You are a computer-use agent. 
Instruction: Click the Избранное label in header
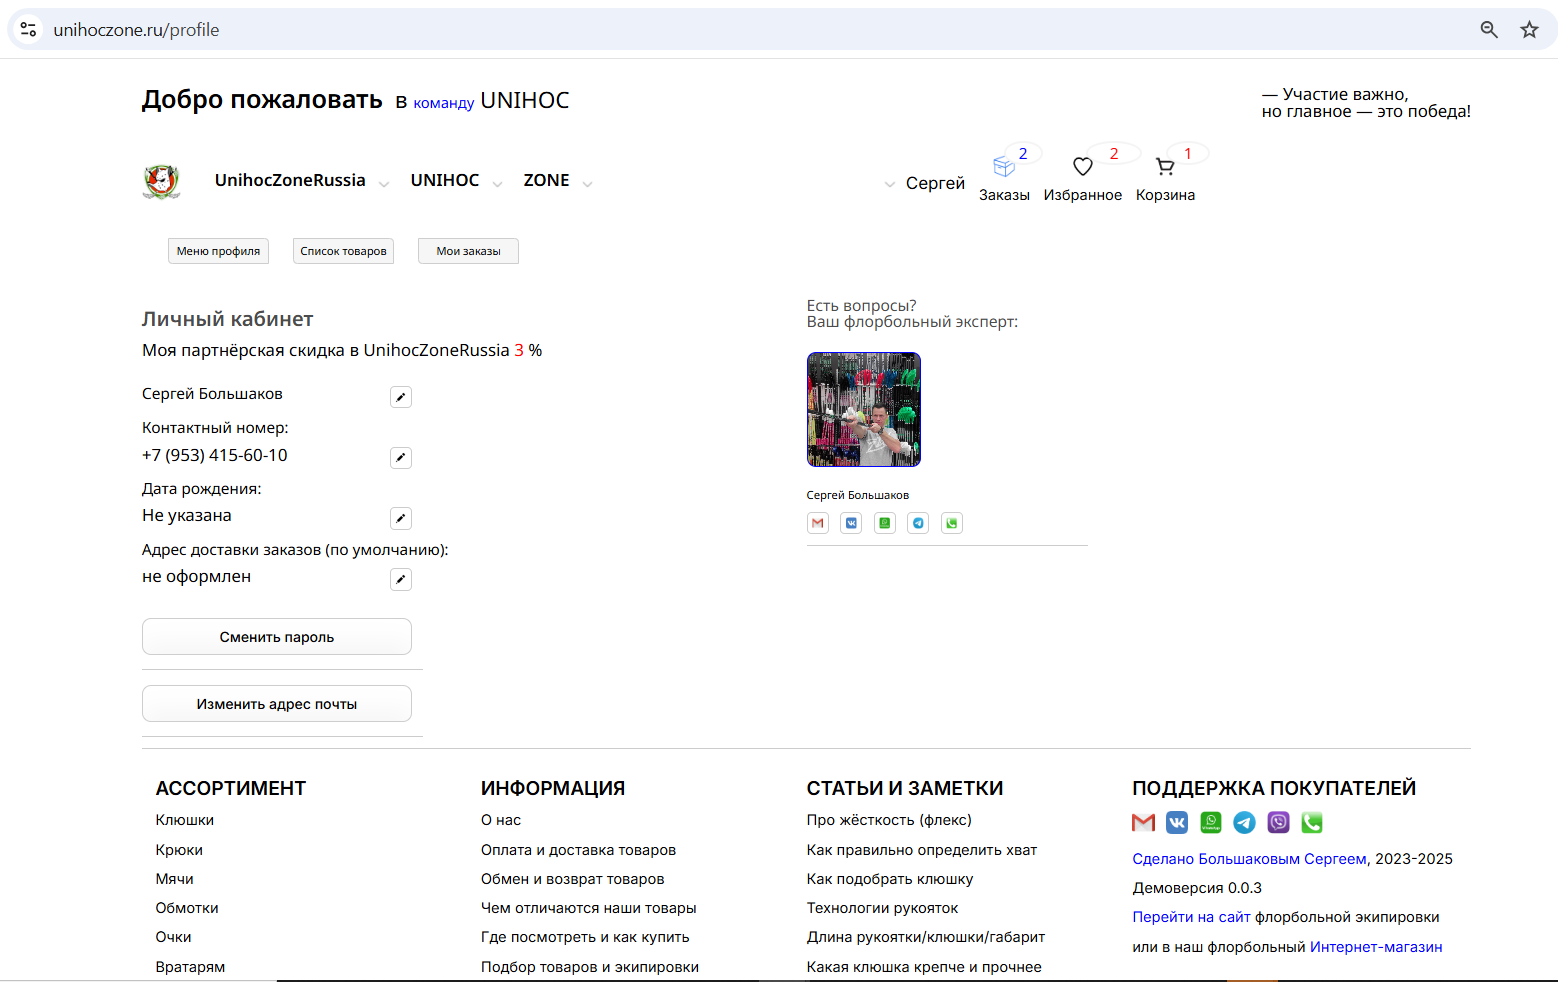(1083, 195)
